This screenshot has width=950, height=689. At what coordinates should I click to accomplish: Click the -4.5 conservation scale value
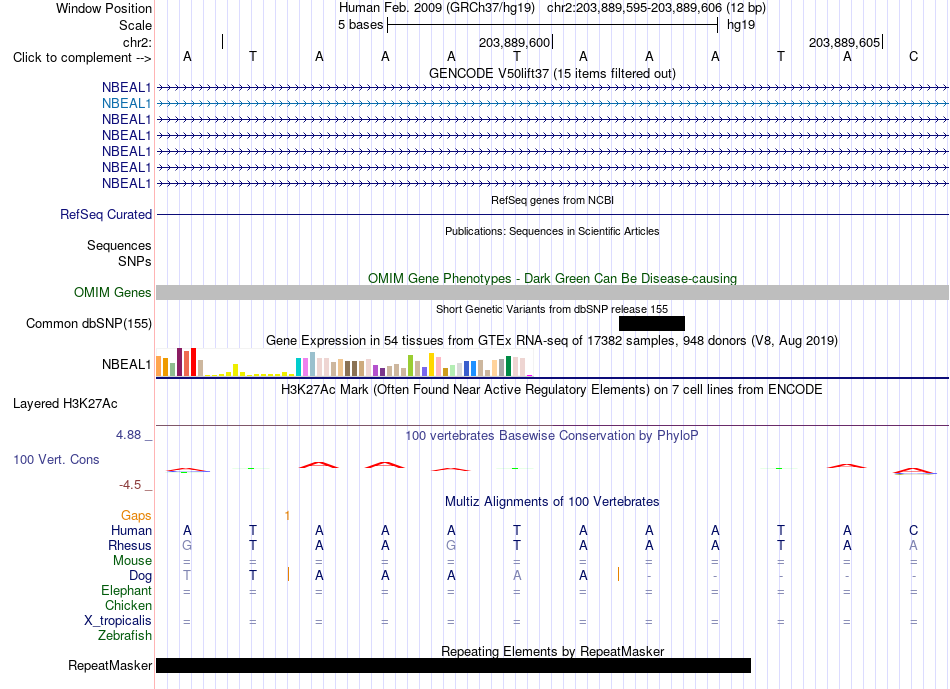click(x=130, y=485)
